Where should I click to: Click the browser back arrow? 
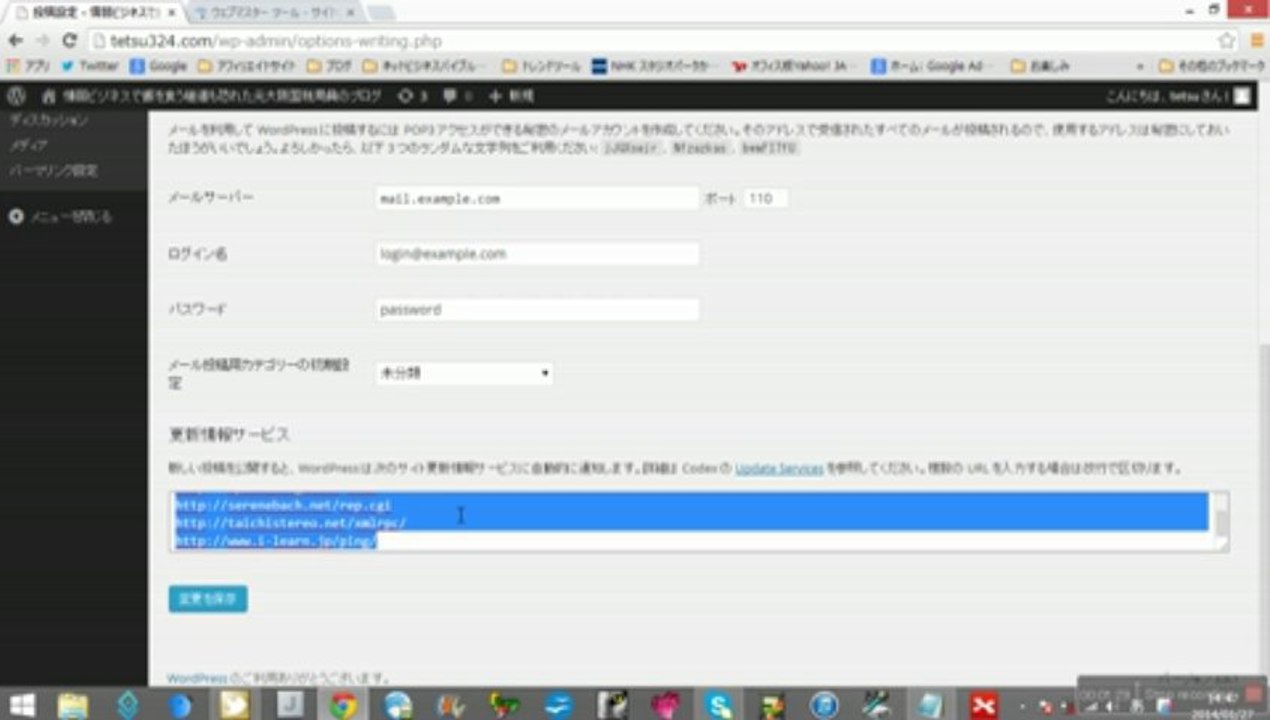coord(15,41)
